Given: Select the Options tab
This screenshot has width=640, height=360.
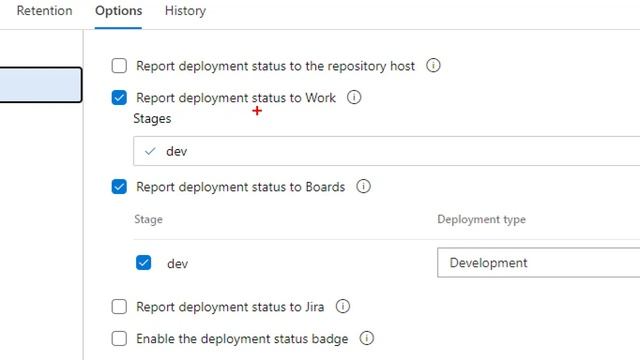Looking at the screenshot, I should coord(118,11).
